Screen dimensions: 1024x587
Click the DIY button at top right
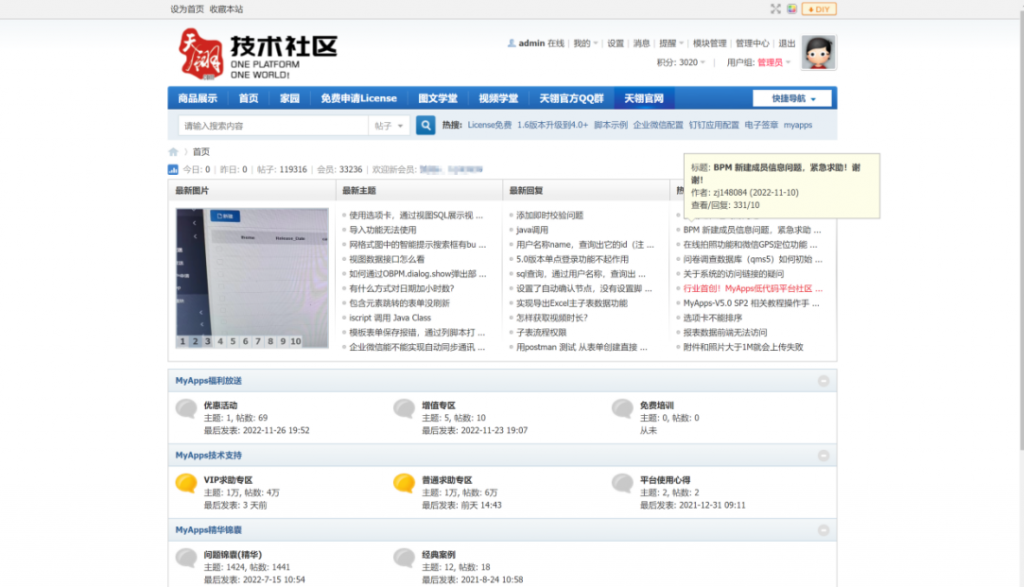(x=819, y=9)
